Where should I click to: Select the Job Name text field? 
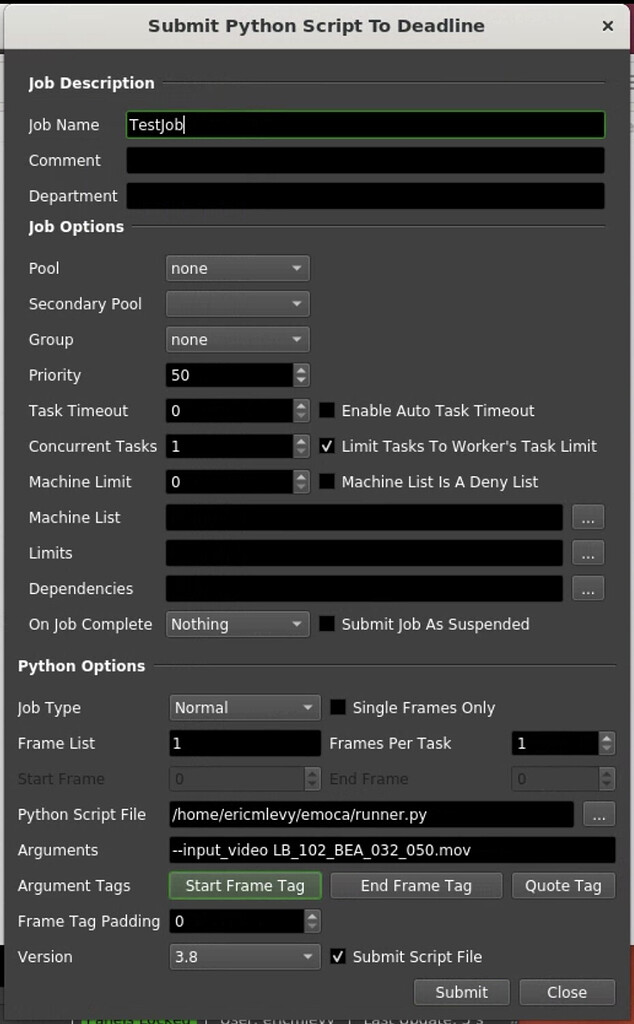pyautogui.click(x=365, y=124)
